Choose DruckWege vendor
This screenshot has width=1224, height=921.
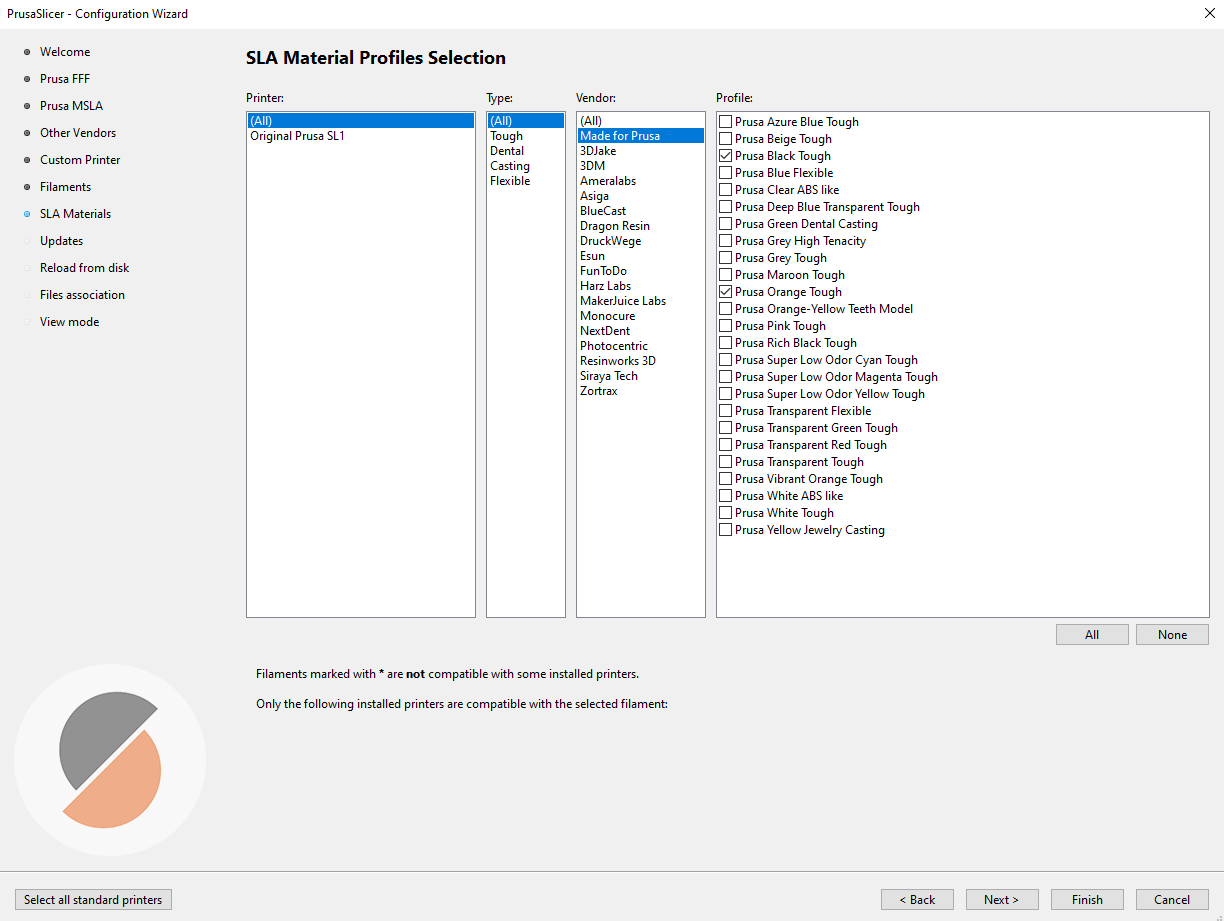pyautogui.click(x=641, y=241)
